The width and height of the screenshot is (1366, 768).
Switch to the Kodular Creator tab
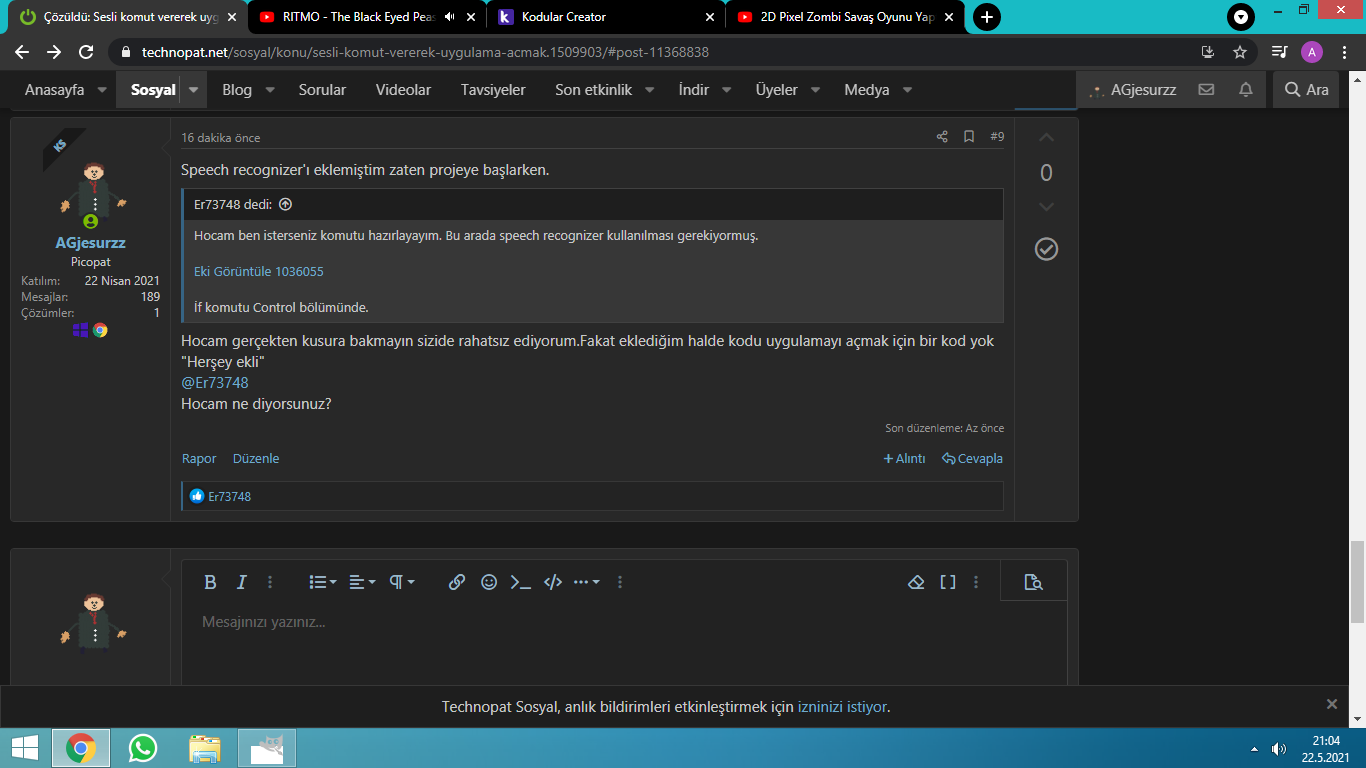(606, 17)
